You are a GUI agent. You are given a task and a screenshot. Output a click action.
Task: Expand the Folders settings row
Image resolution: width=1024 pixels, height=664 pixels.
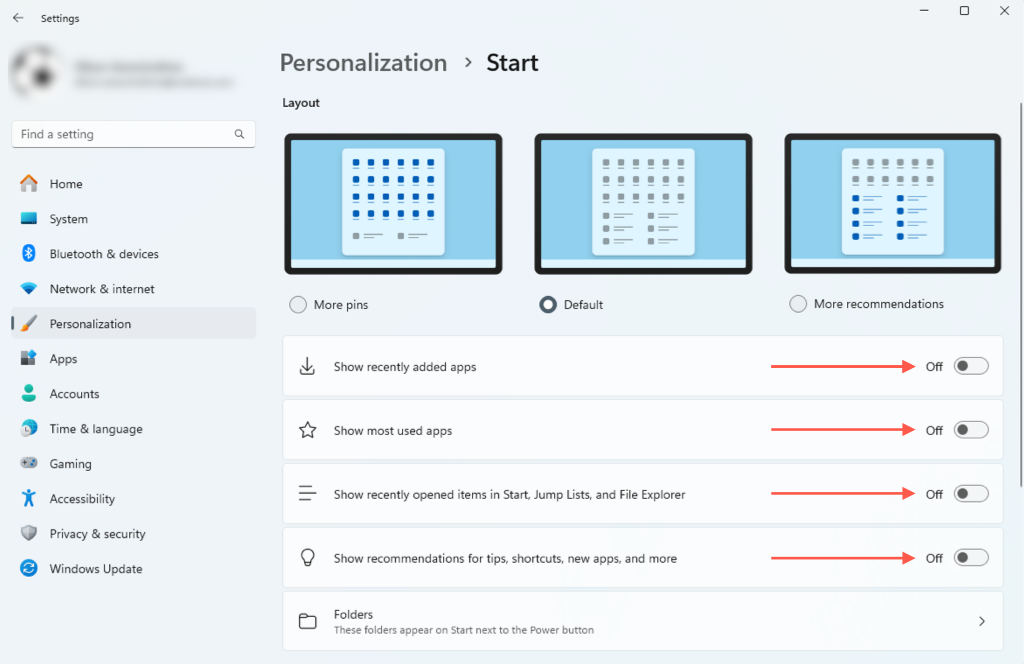(642, 621)
